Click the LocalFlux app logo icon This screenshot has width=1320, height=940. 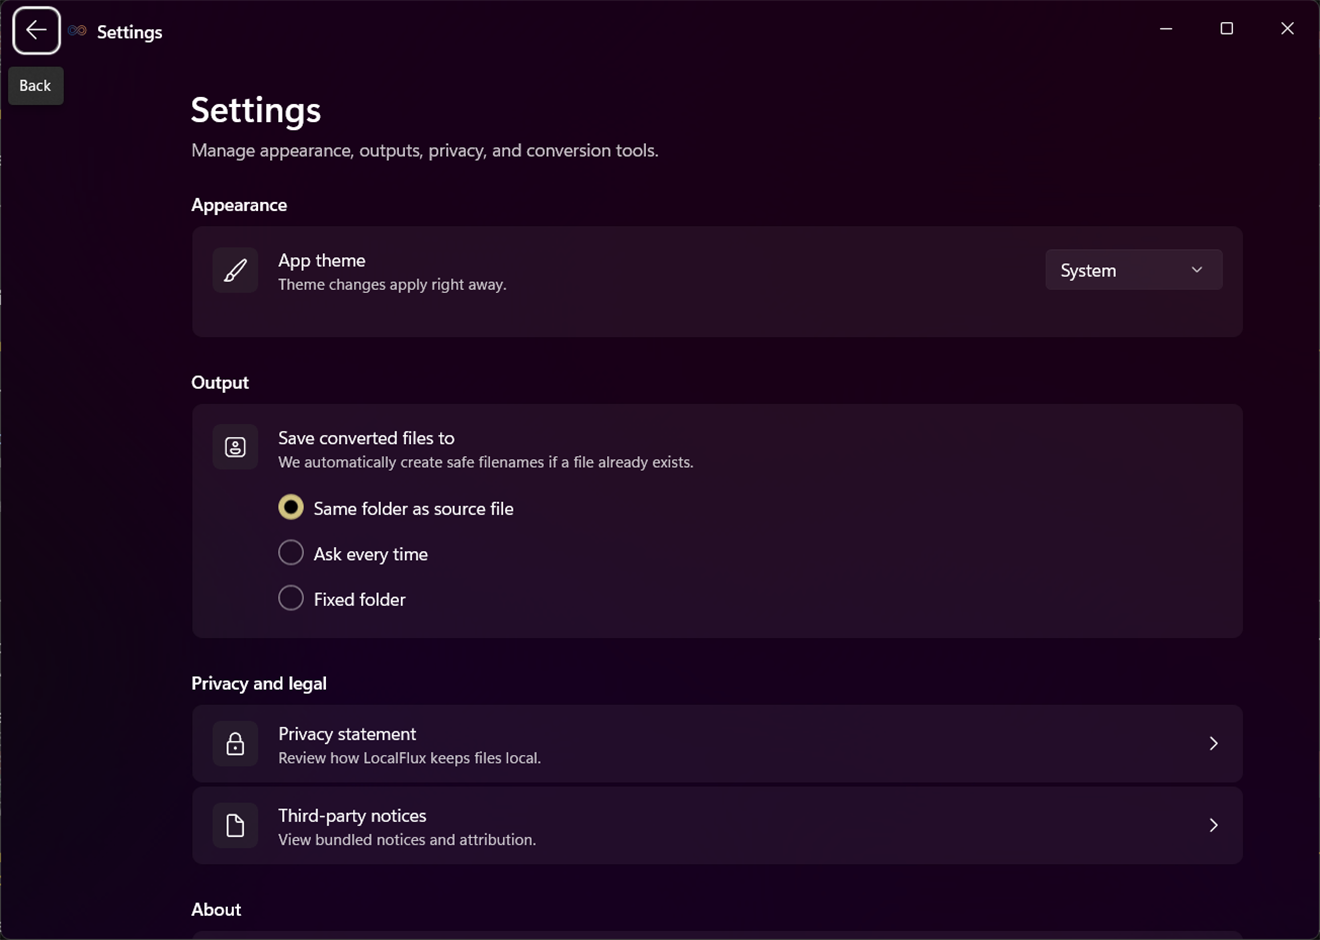(78, 31)
